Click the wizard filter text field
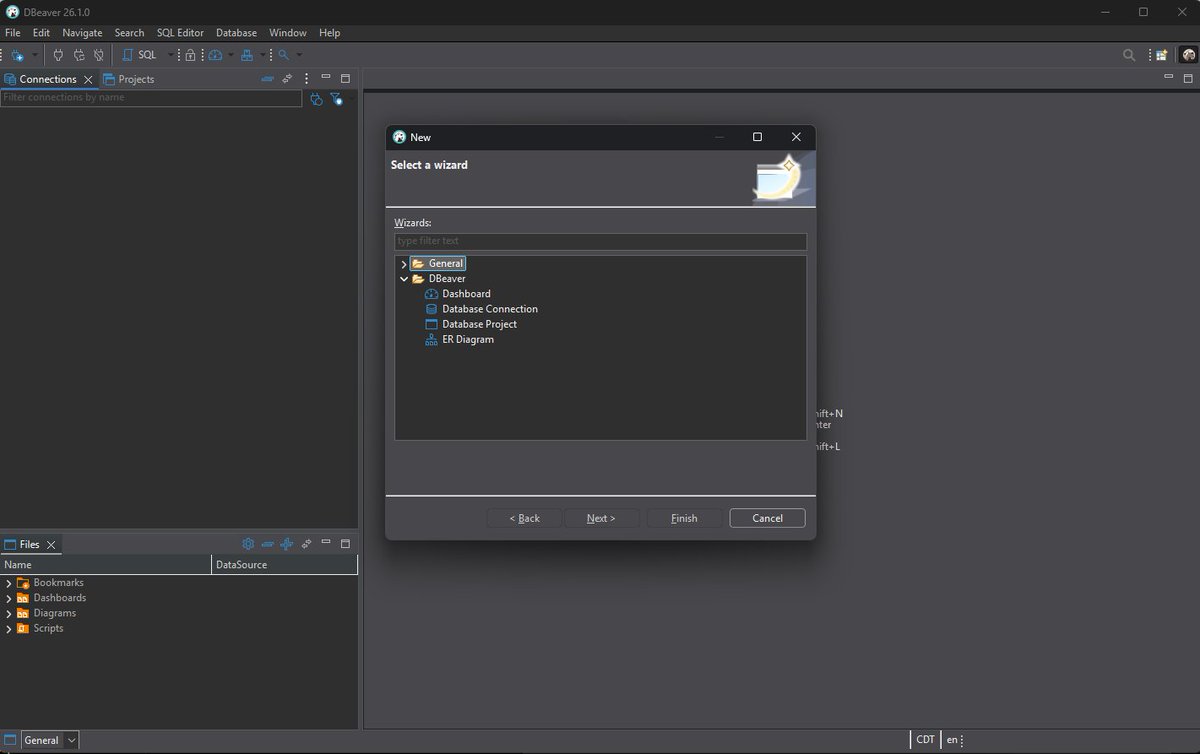 click(x=600, y=241)
